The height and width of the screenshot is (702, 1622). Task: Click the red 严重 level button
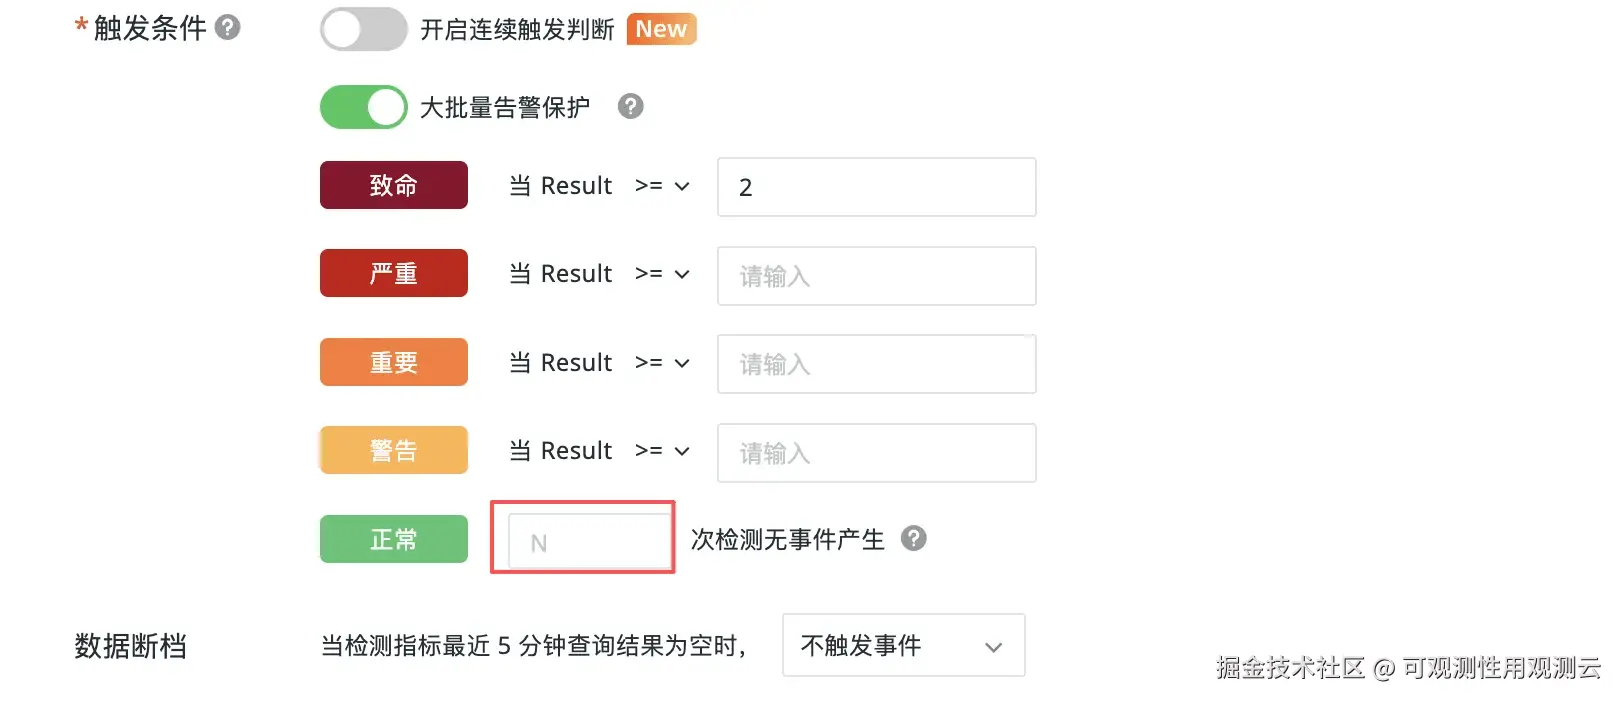[x=393, y=273]
